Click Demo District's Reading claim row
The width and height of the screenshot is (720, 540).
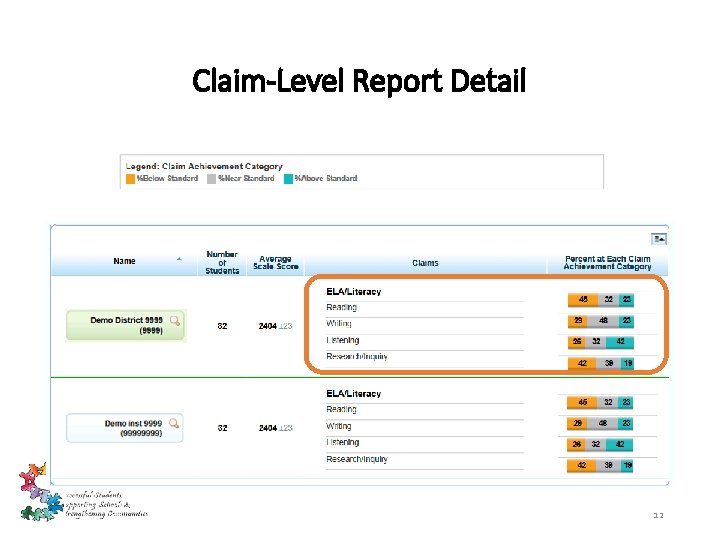click(425, 308)
